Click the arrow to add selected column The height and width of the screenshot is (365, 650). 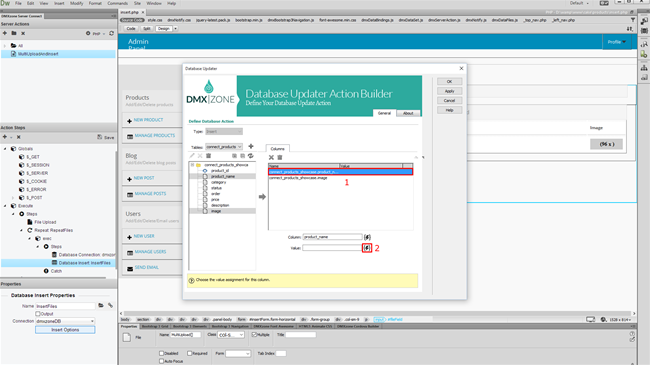262,197
